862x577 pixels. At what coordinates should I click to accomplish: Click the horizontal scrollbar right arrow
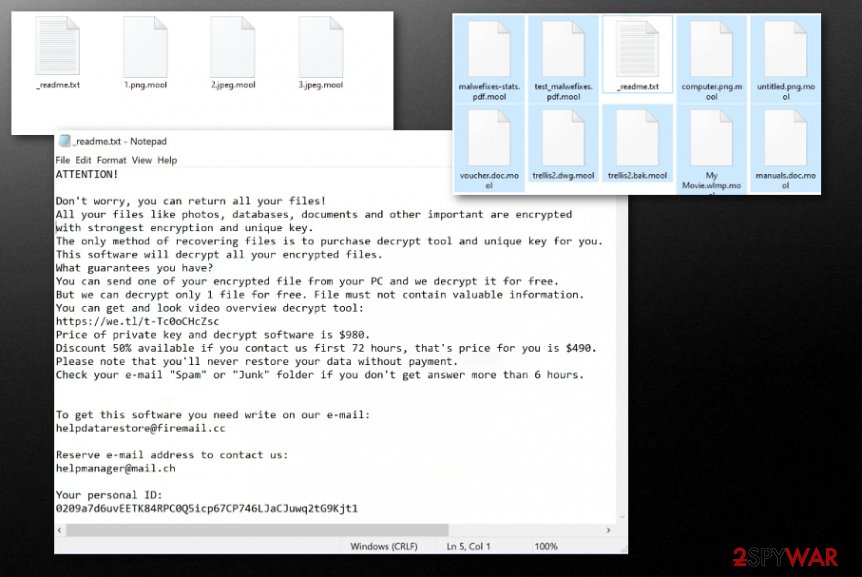[x=608, y=530]
